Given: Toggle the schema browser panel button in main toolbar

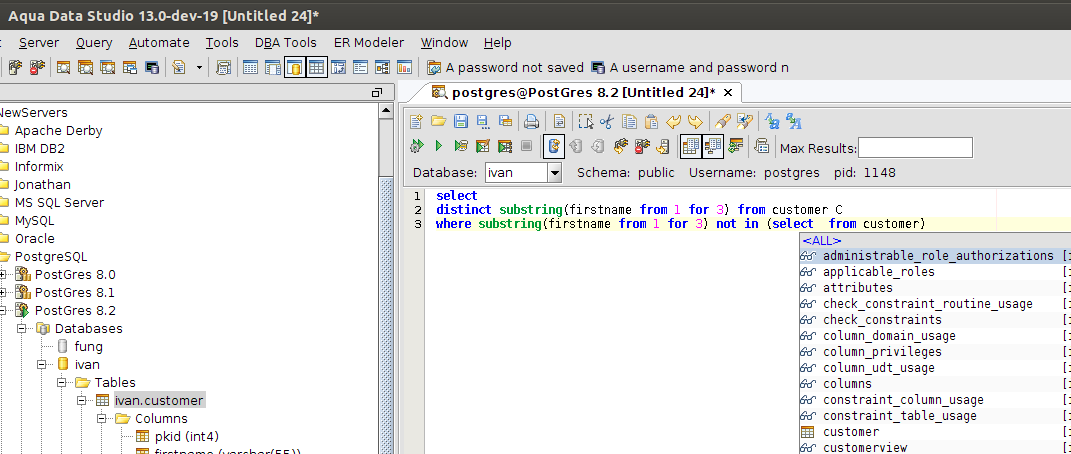Looking at the screenshot, I should coord(295,68).
